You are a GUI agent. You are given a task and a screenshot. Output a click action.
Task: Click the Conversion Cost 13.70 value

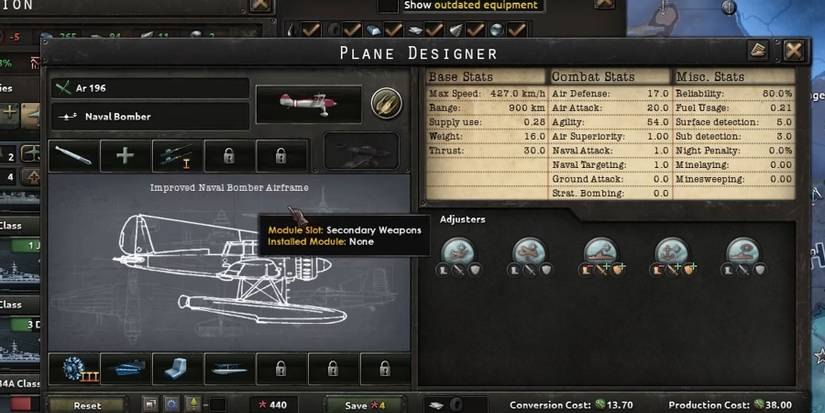click(x=619, y=405)
